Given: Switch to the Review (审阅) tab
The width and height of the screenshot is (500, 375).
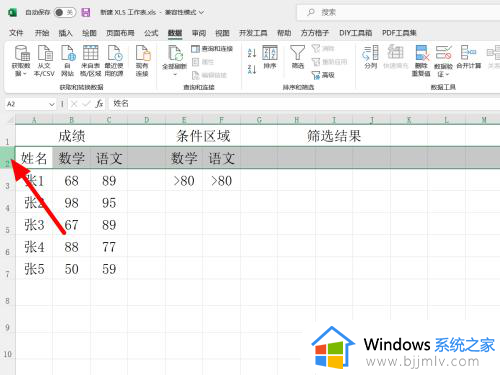Looking at the screenshot, I should (199, 33).
